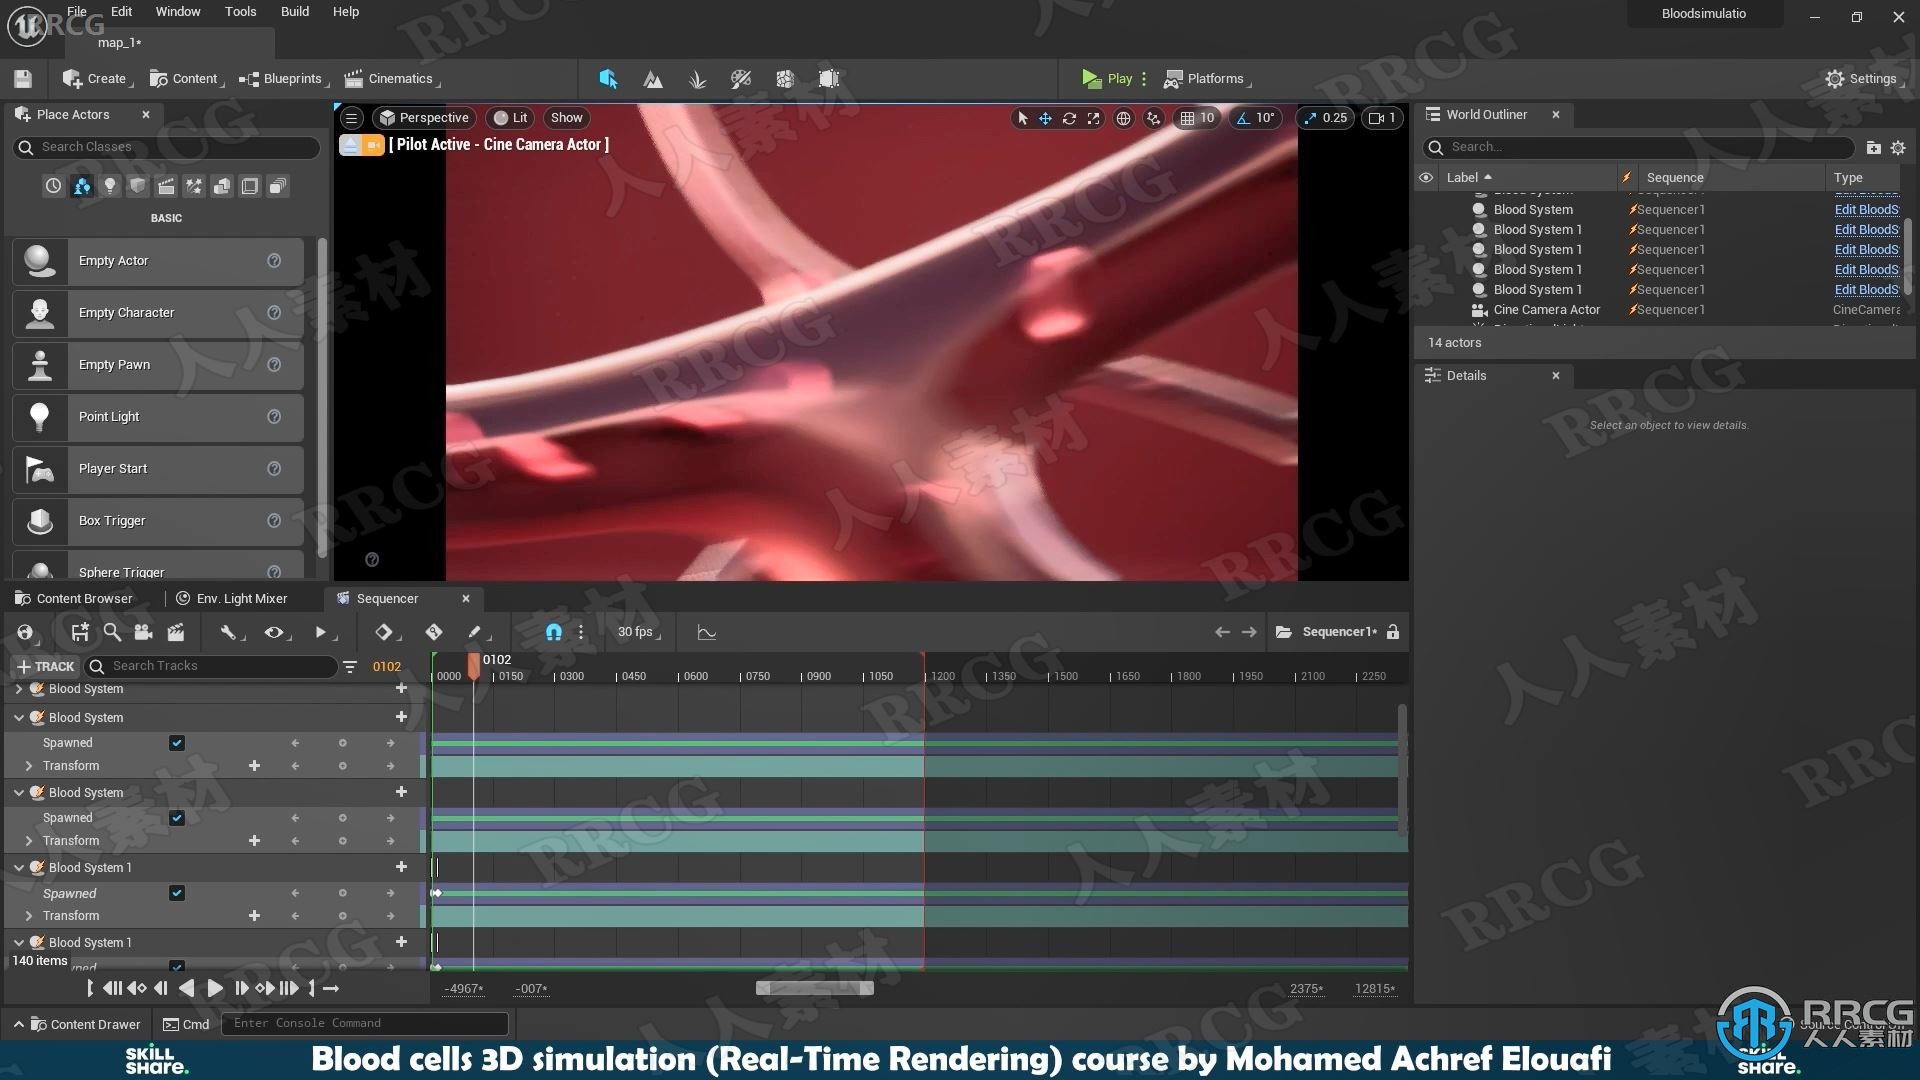Uncheck Spawned for second Blood System track
The width and height of the screenshot is (1920, 1080).
coord(177,818)
